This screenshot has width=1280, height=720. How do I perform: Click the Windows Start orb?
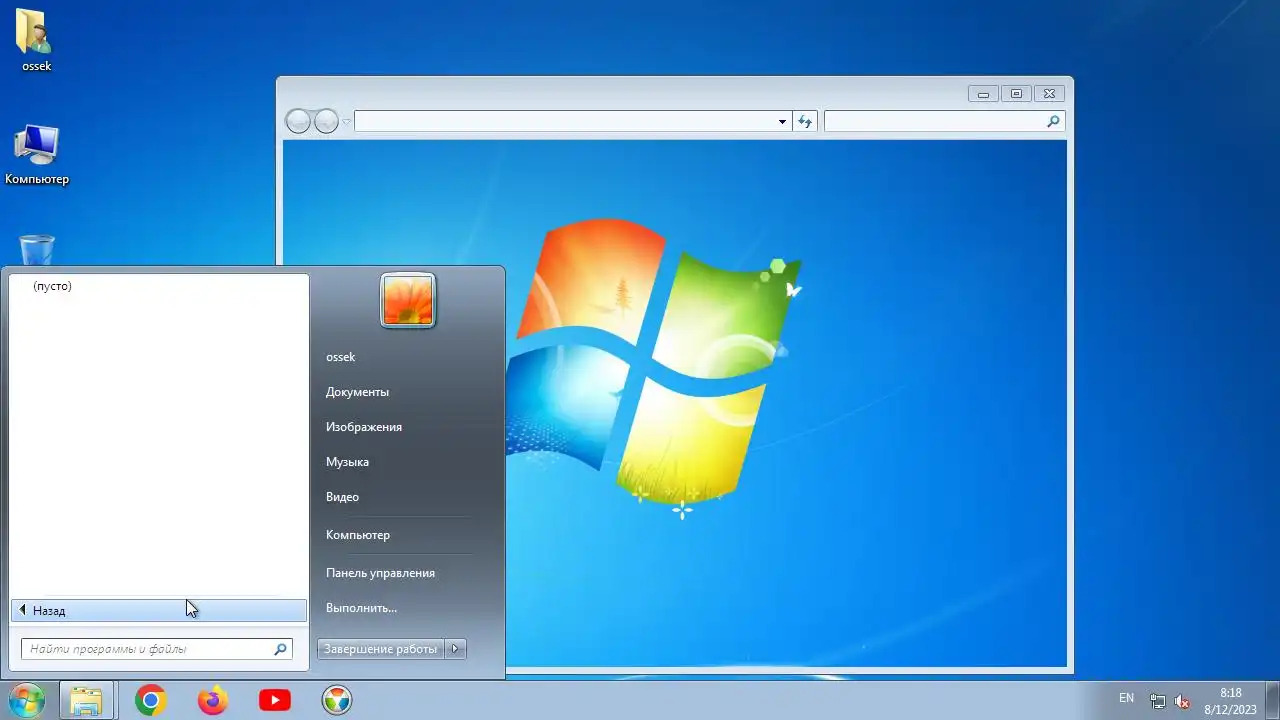[x=26, y=701]
